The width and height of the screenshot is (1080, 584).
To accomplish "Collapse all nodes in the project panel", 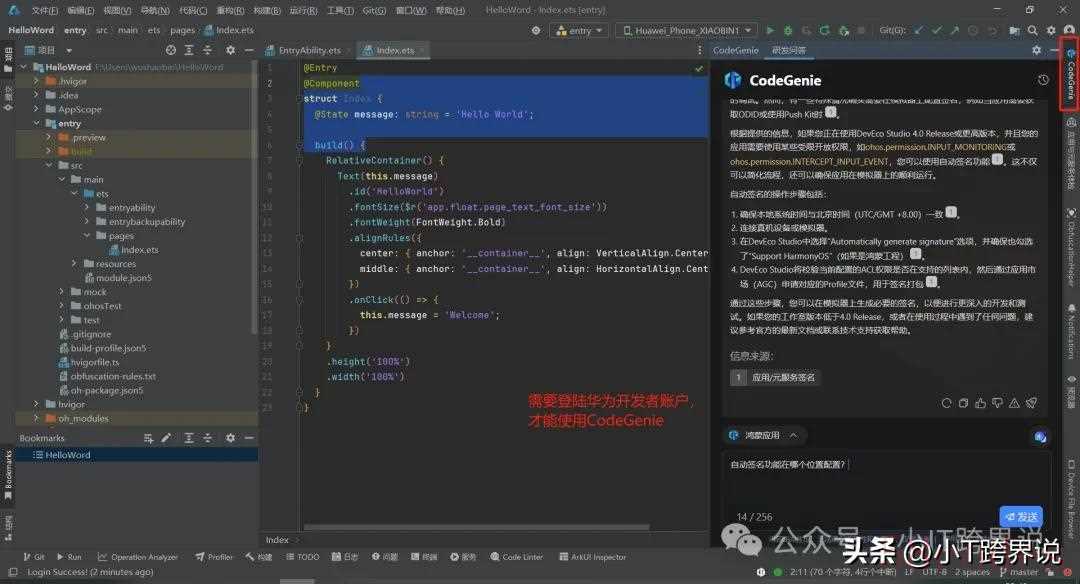I will pyautogui.click(x=207, y=50).
